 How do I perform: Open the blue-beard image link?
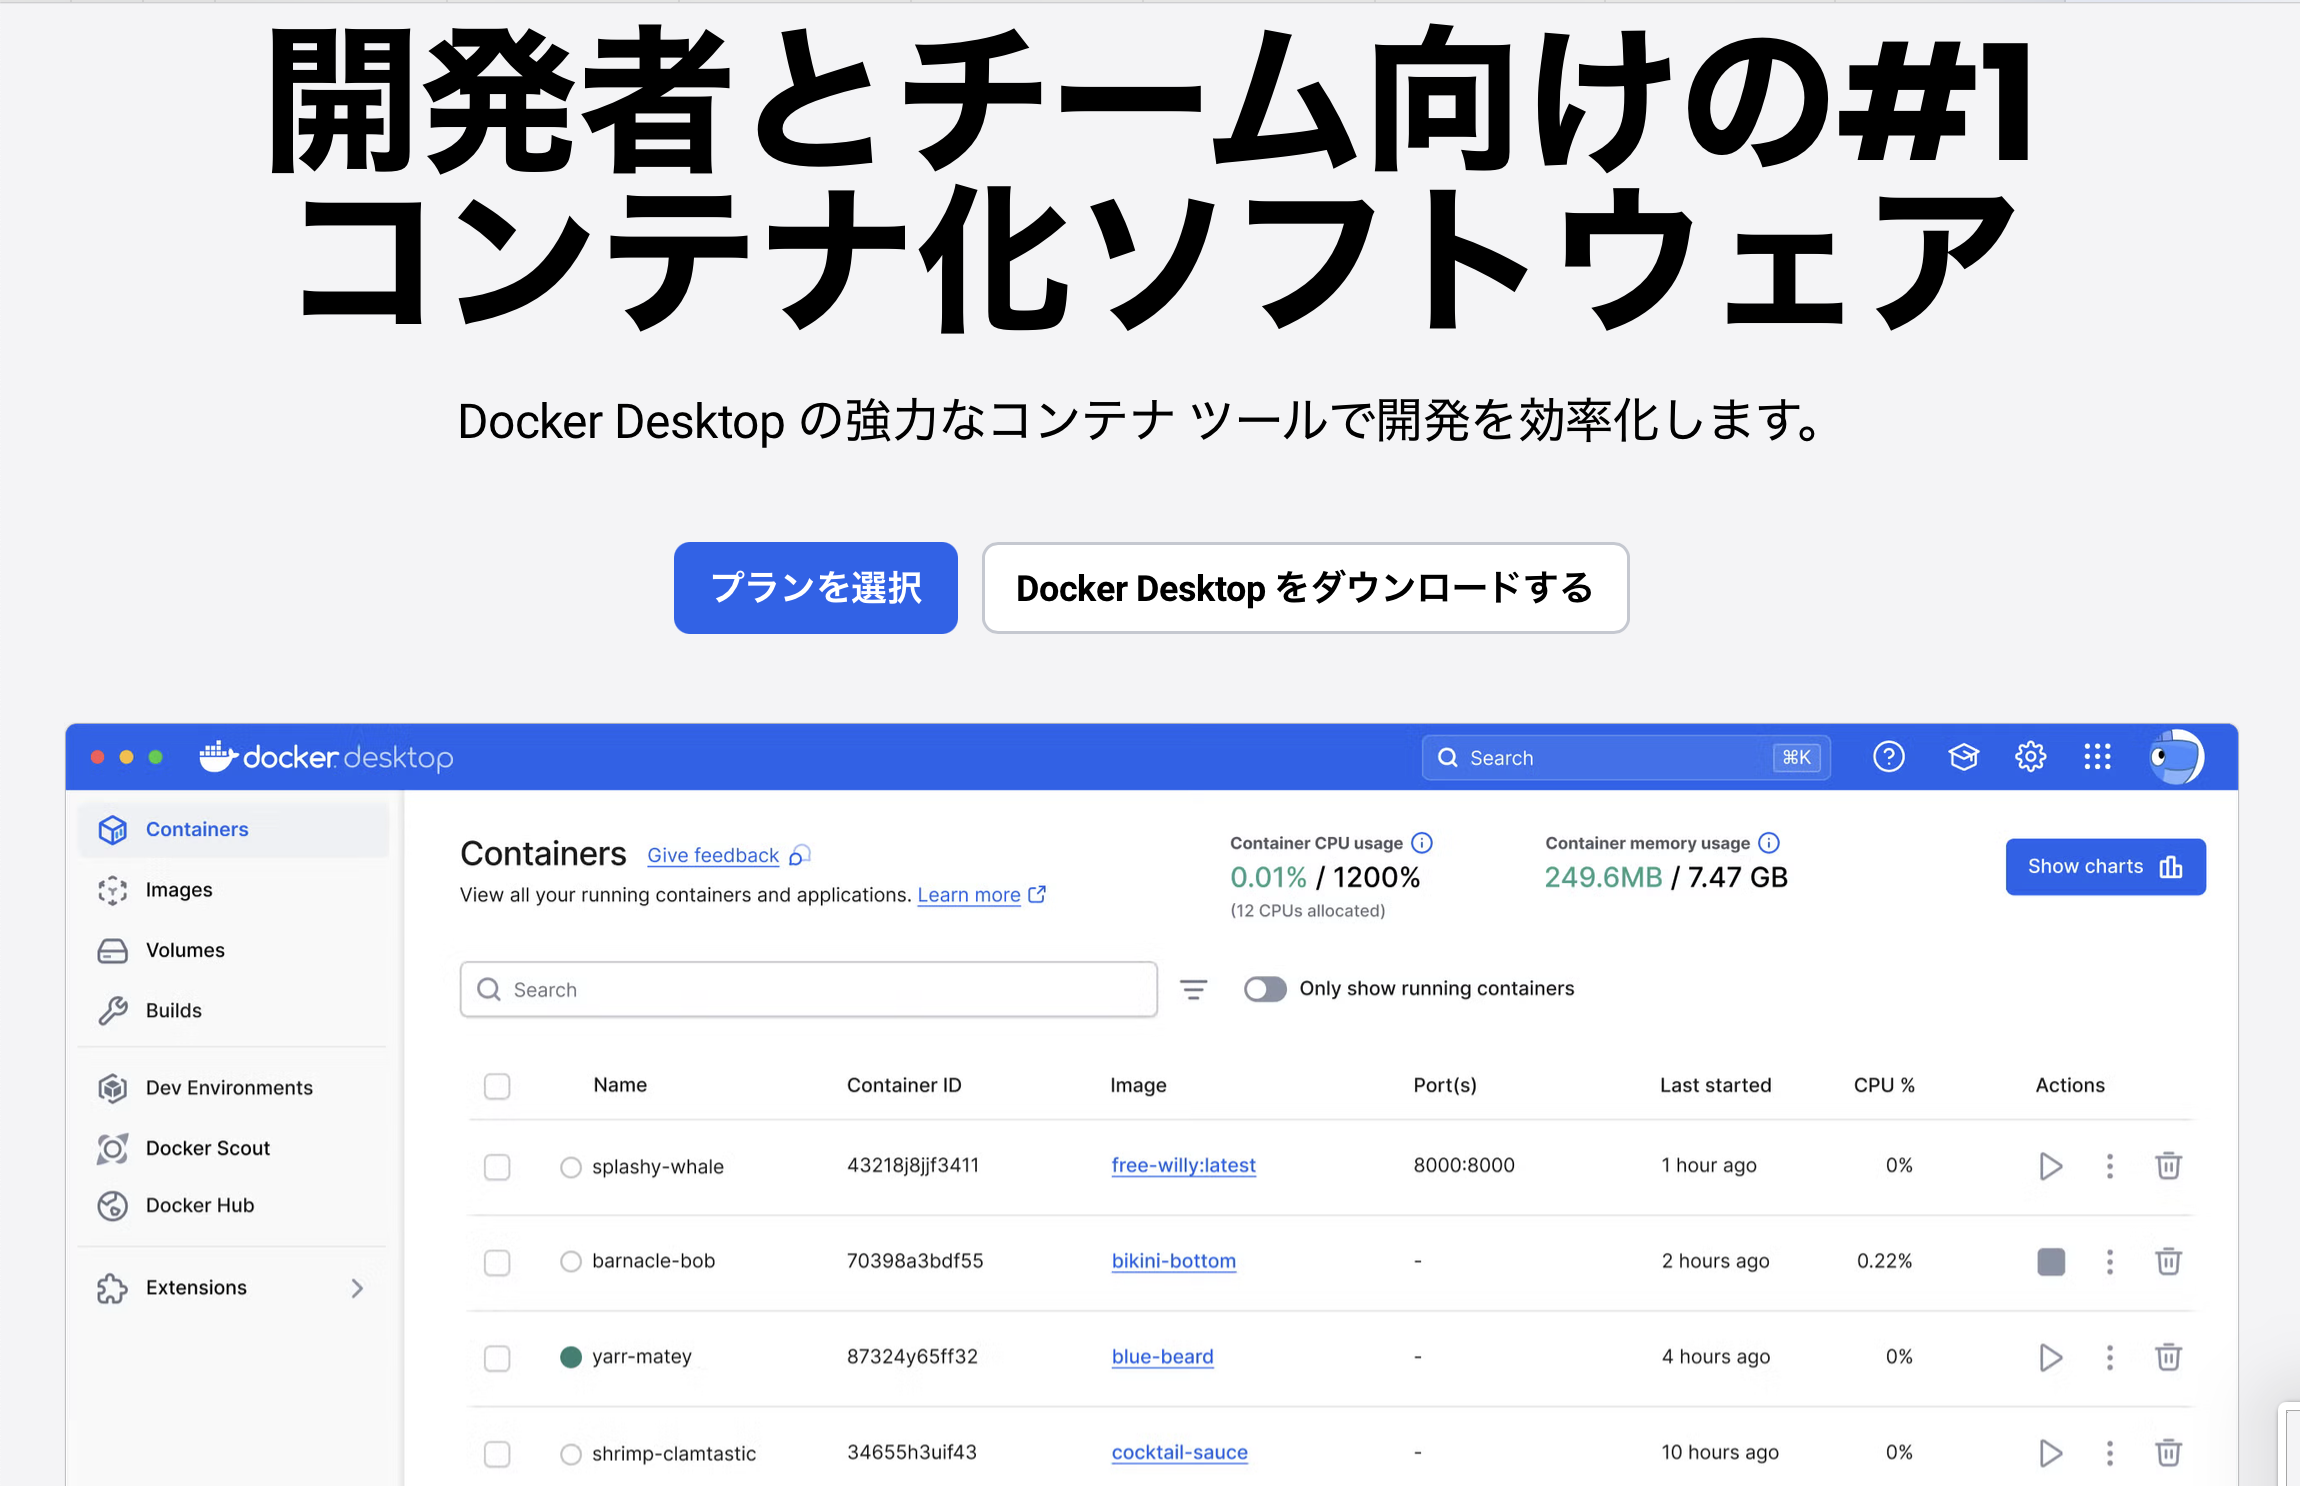1162,1356
